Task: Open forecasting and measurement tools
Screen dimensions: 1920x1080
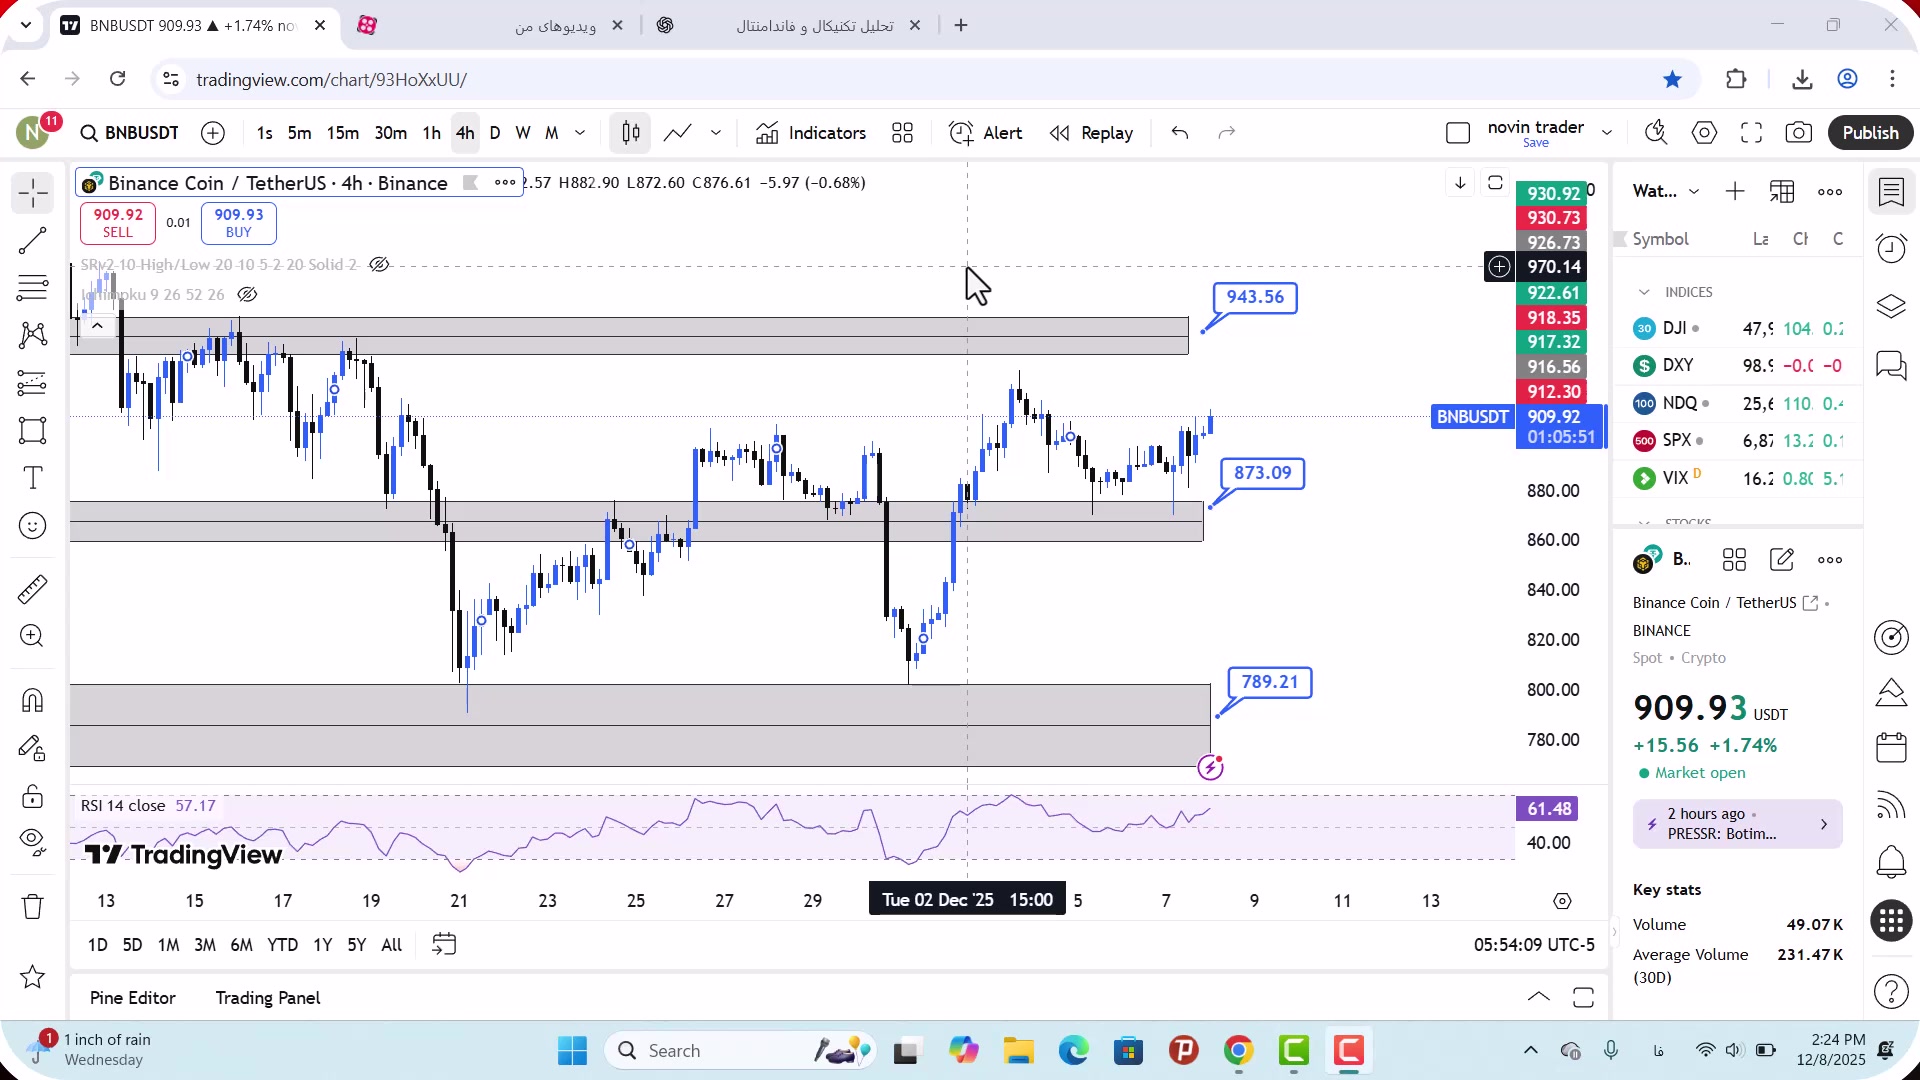Action: 33,383
